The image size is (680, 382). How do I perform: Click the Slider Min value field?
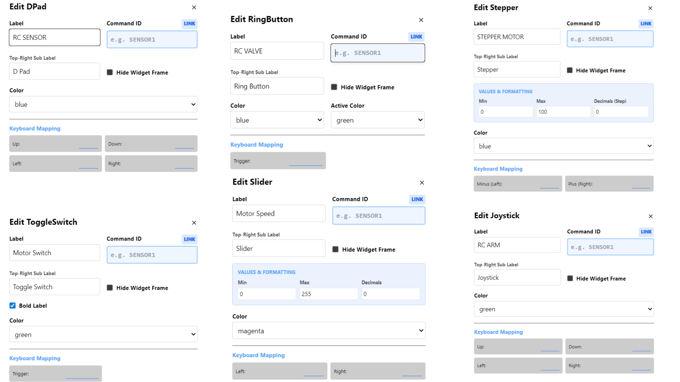(267, 294)
